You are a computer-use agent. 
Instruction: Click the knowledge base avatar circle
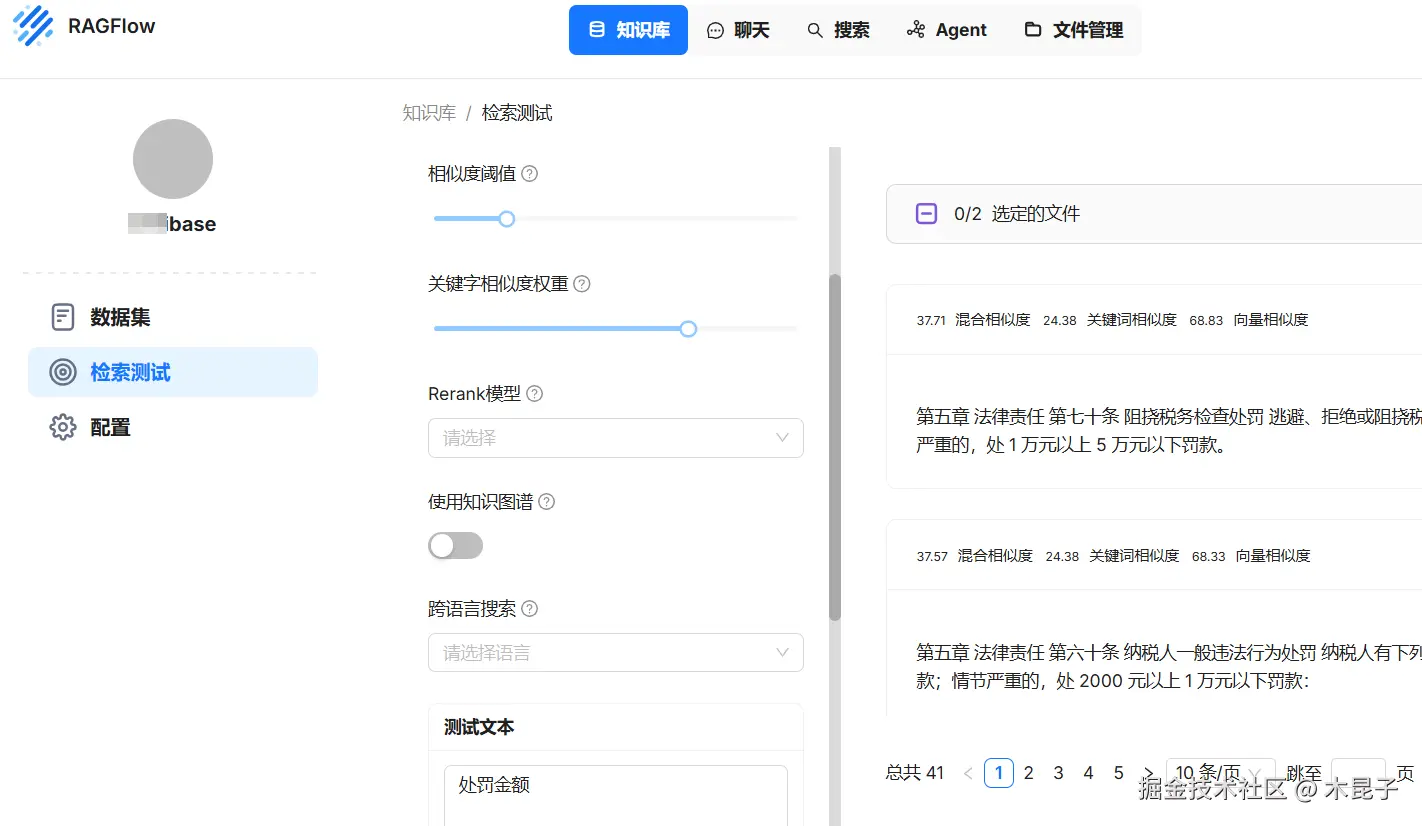pyautogui.click(x=173, y=159)
